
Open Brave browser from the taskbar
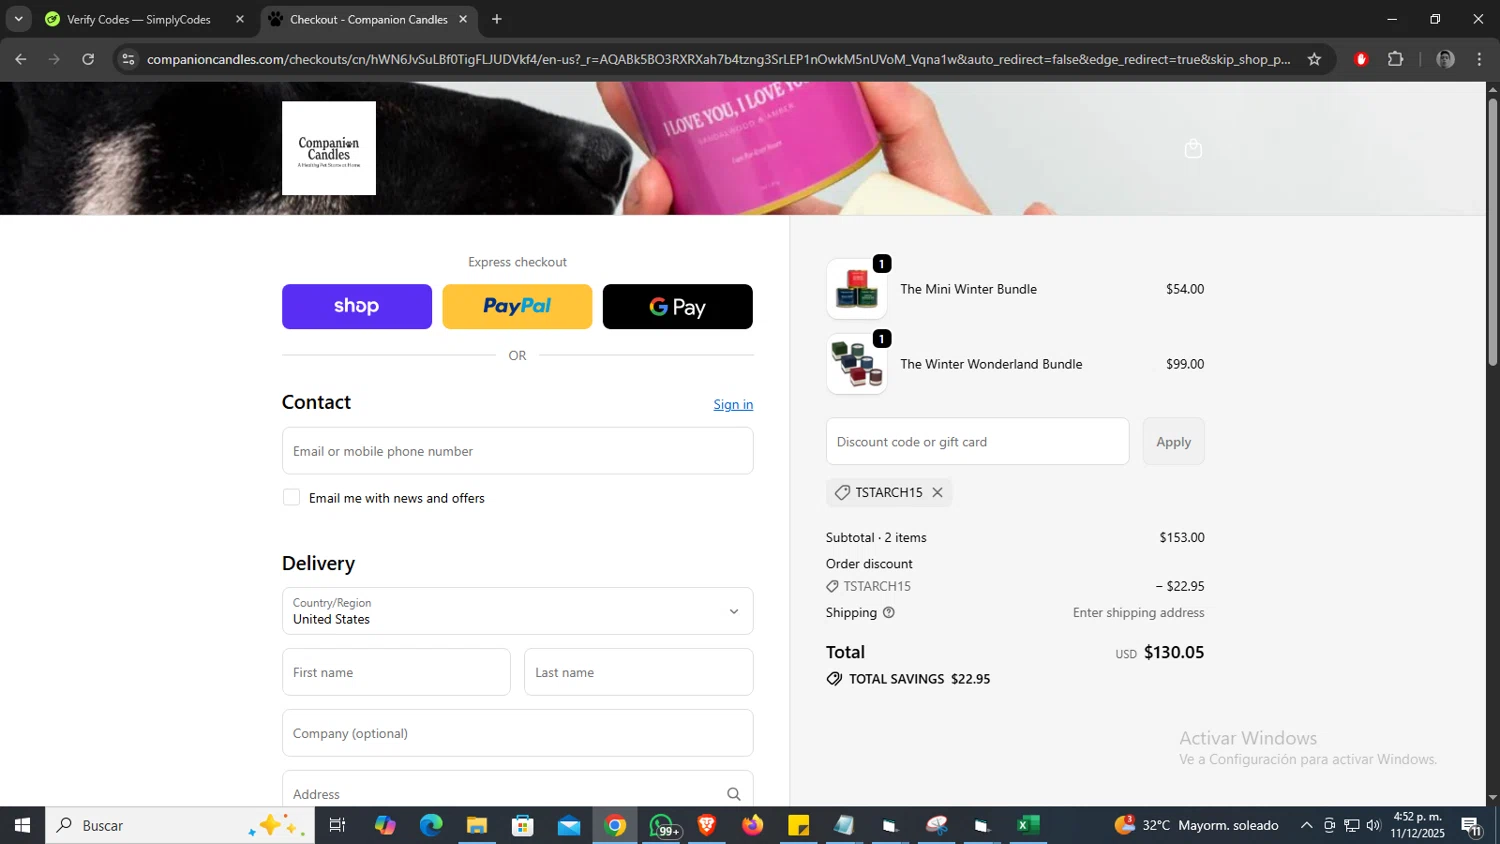(x=707, y=825)
